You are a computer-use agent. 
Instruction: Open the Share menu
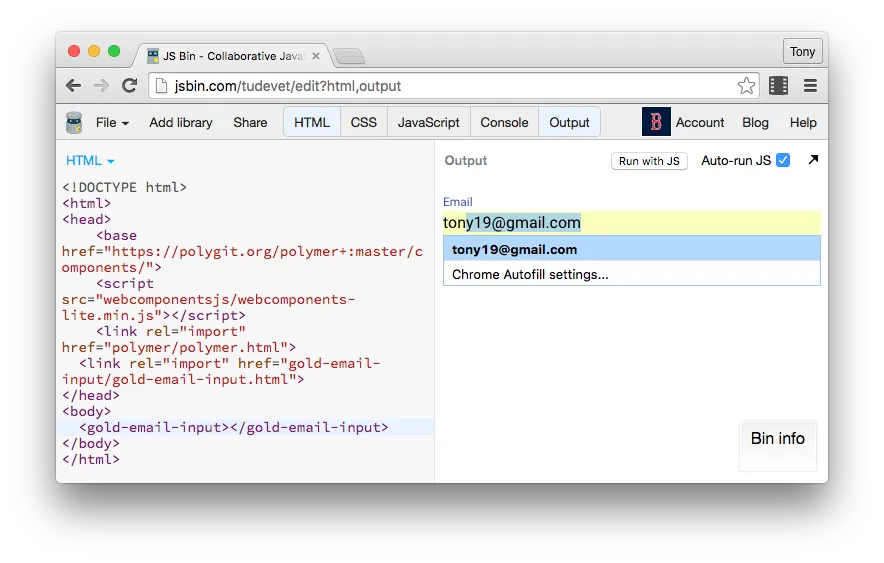250,122
